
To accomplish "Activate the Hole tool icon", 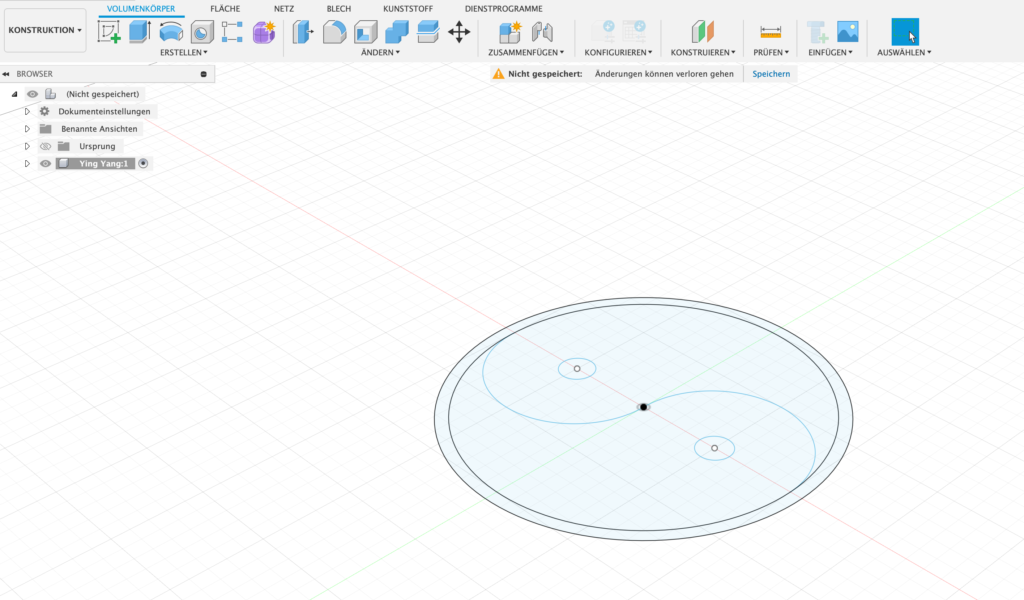I will (202, 32).
